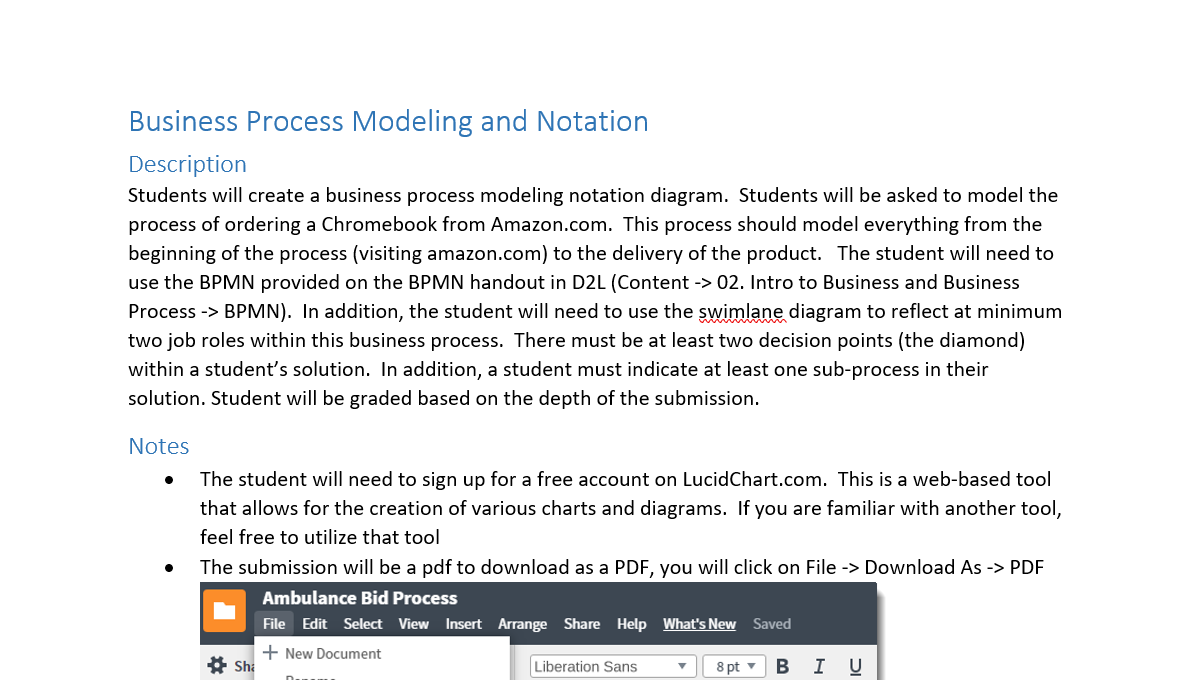Click the gear settings icon
The height and width of the screenshot is (680, 1182).
tap(216, 664)
